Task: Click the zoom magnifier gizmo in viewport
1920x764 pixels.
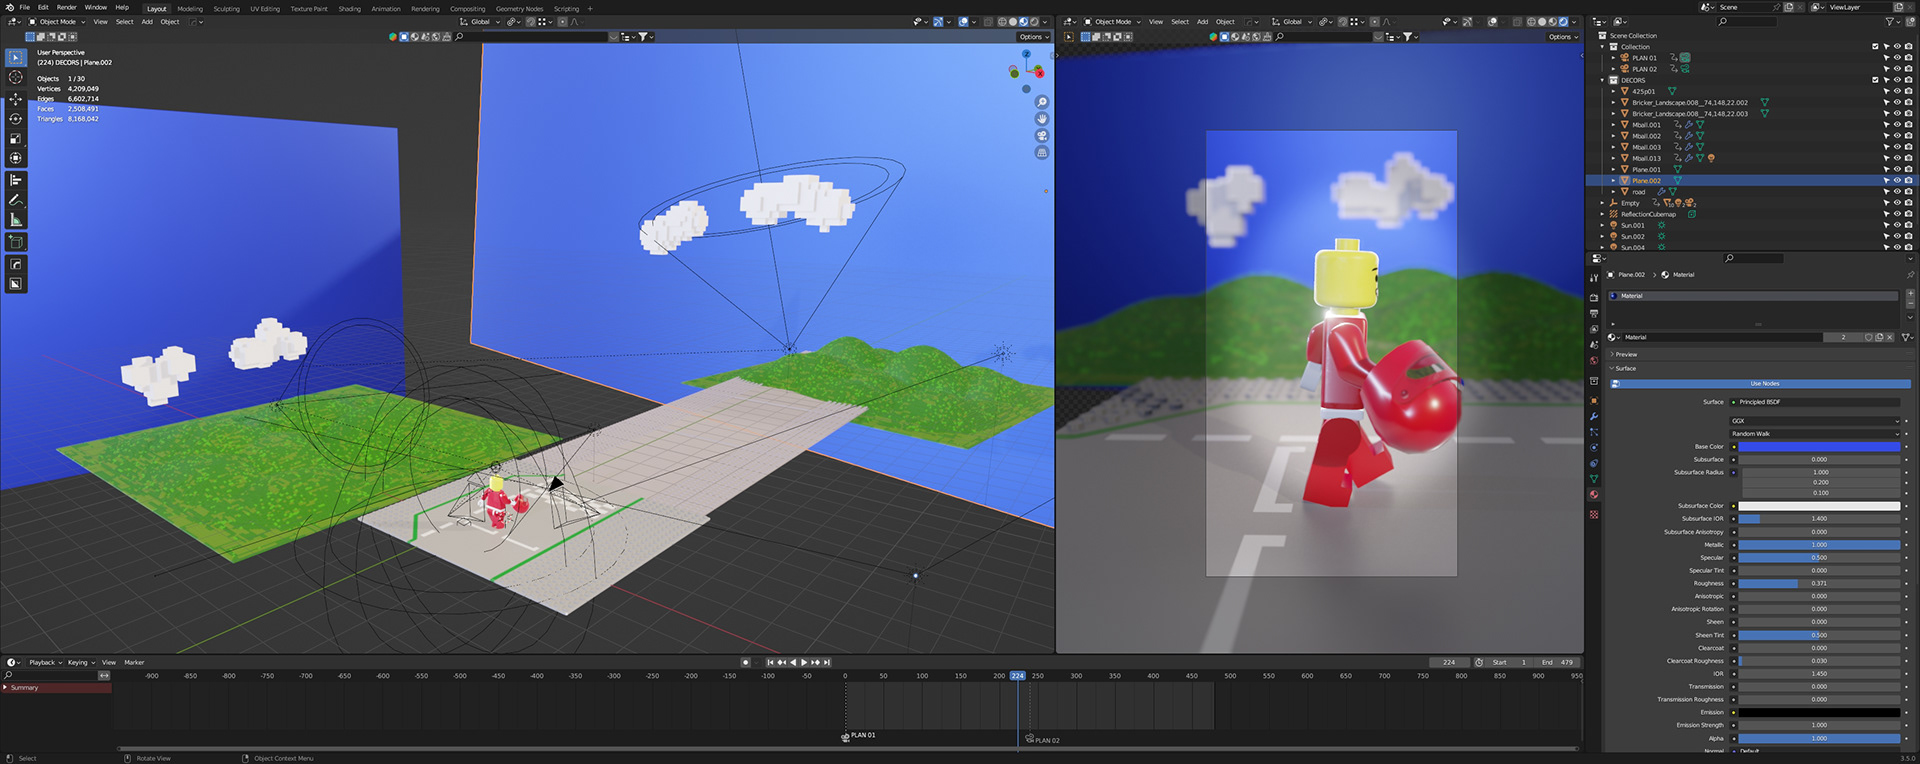Action: coord(1041,102)
